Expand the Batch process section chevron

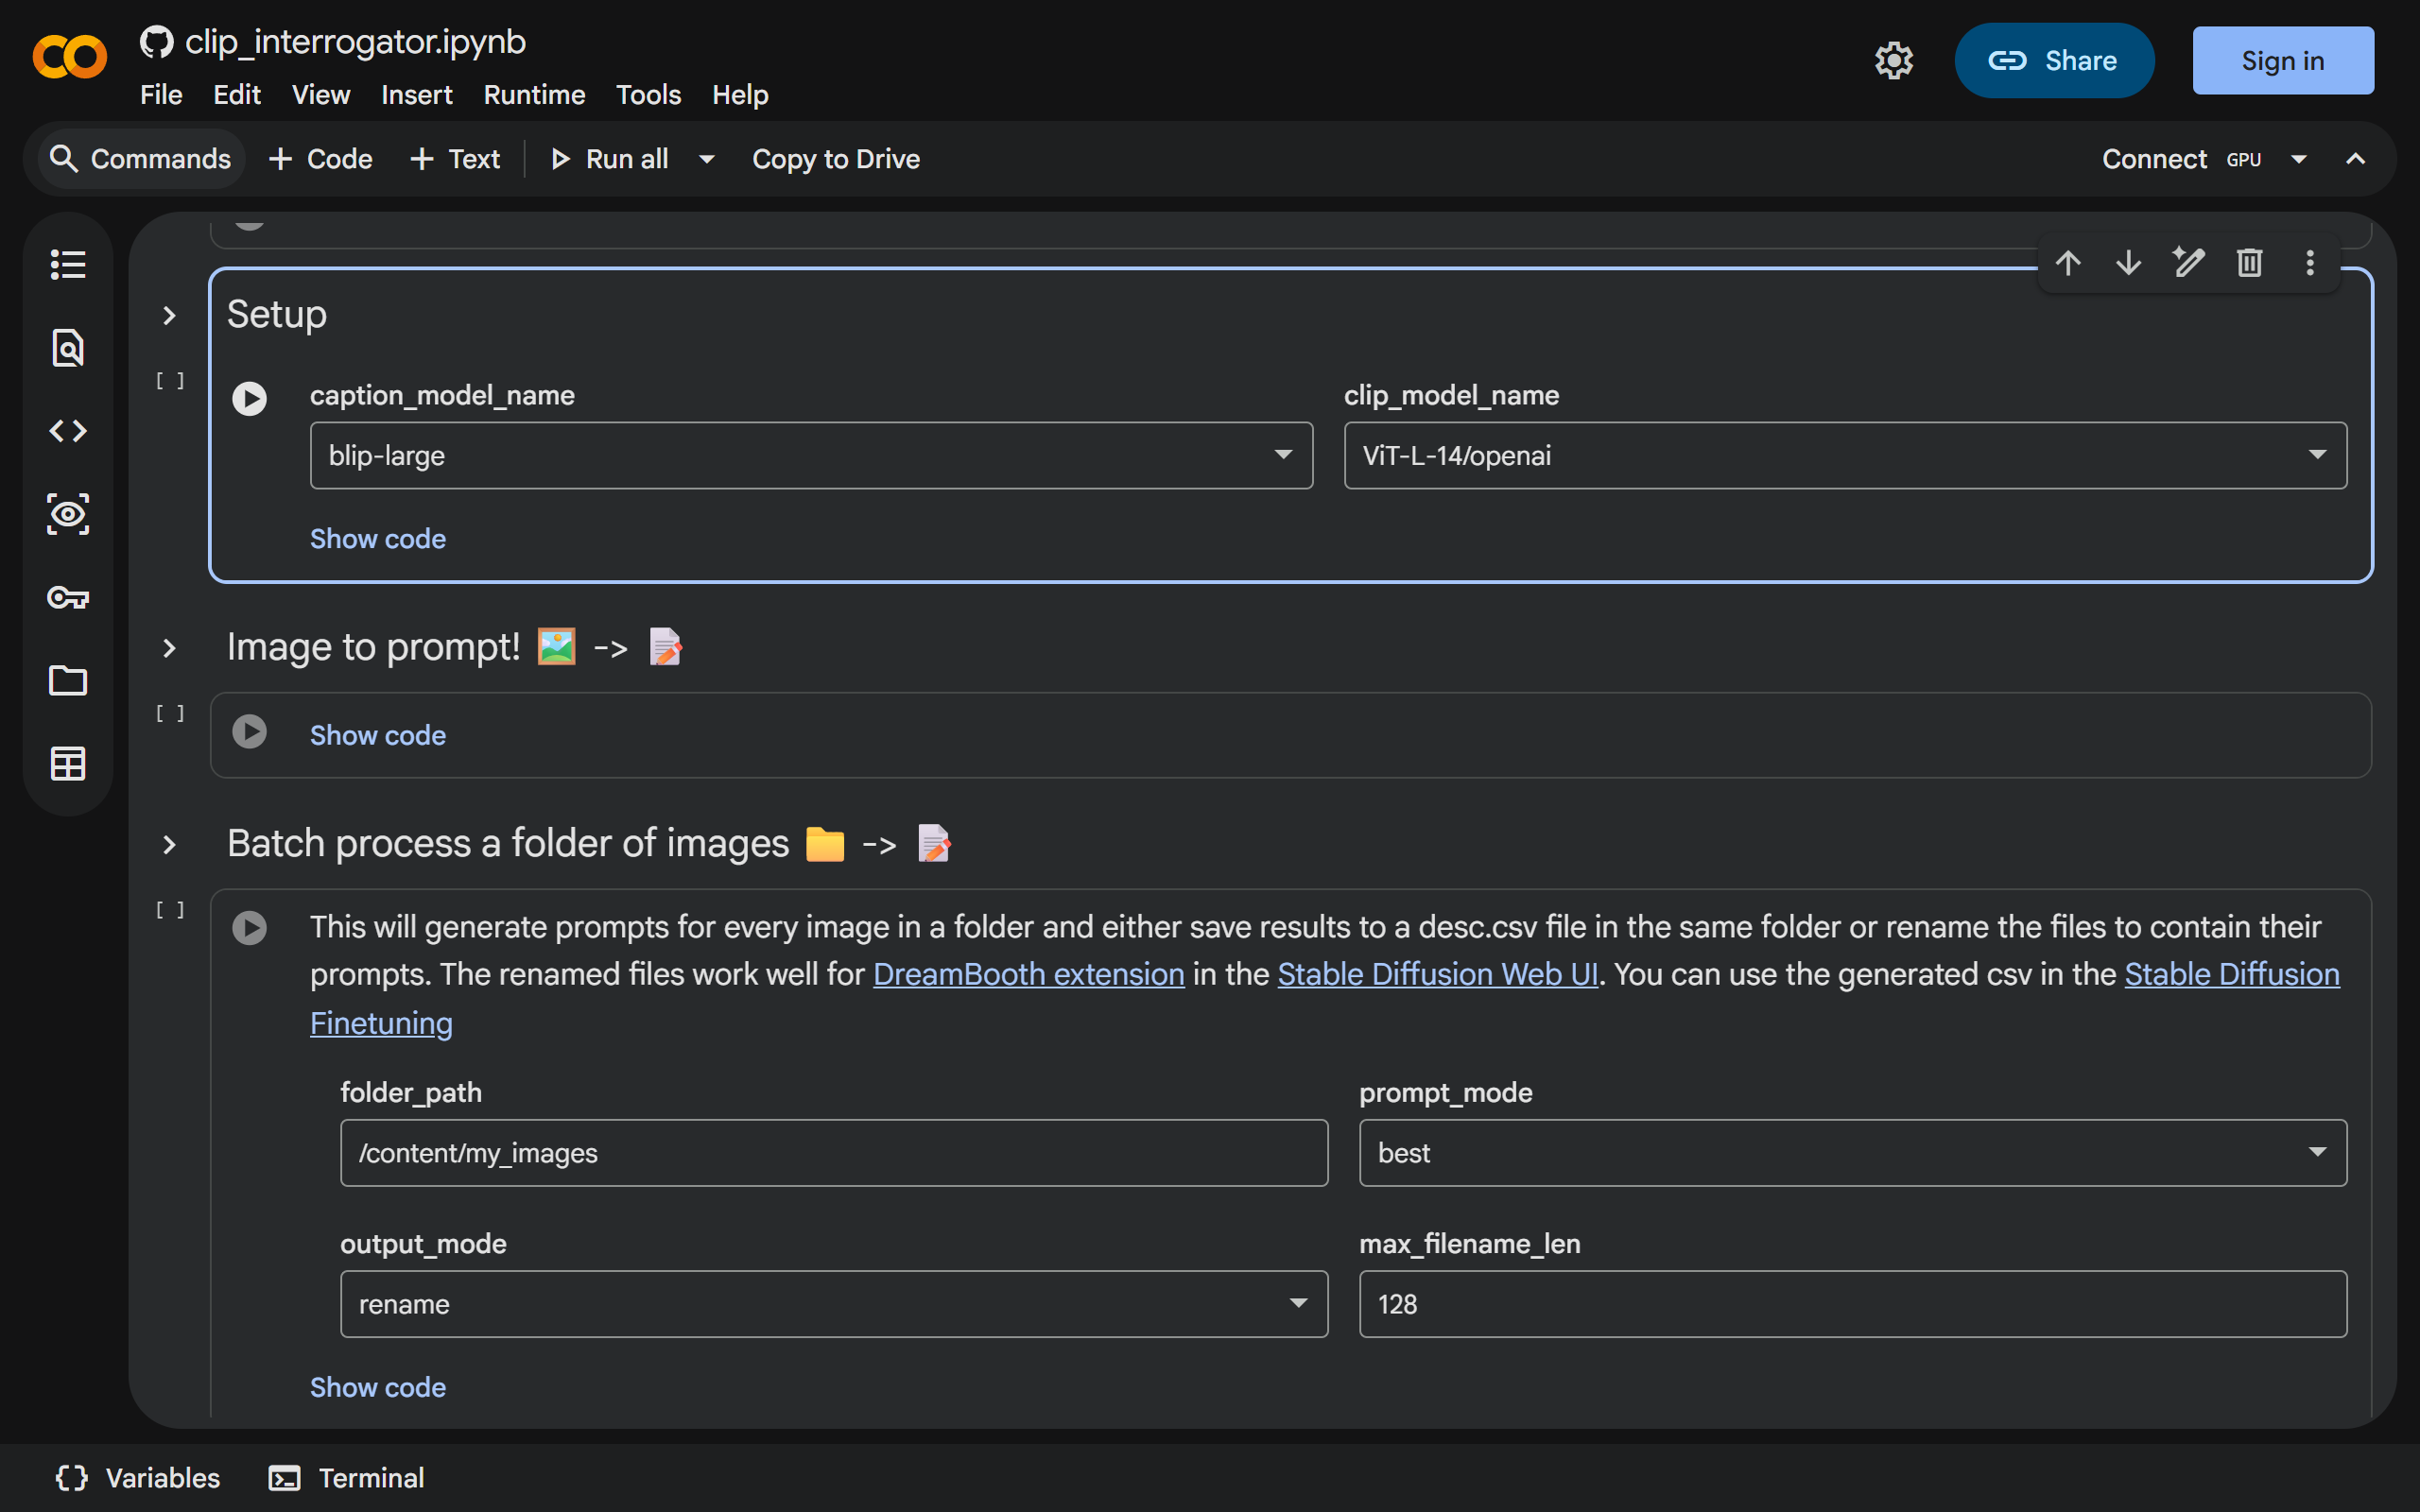169,845
